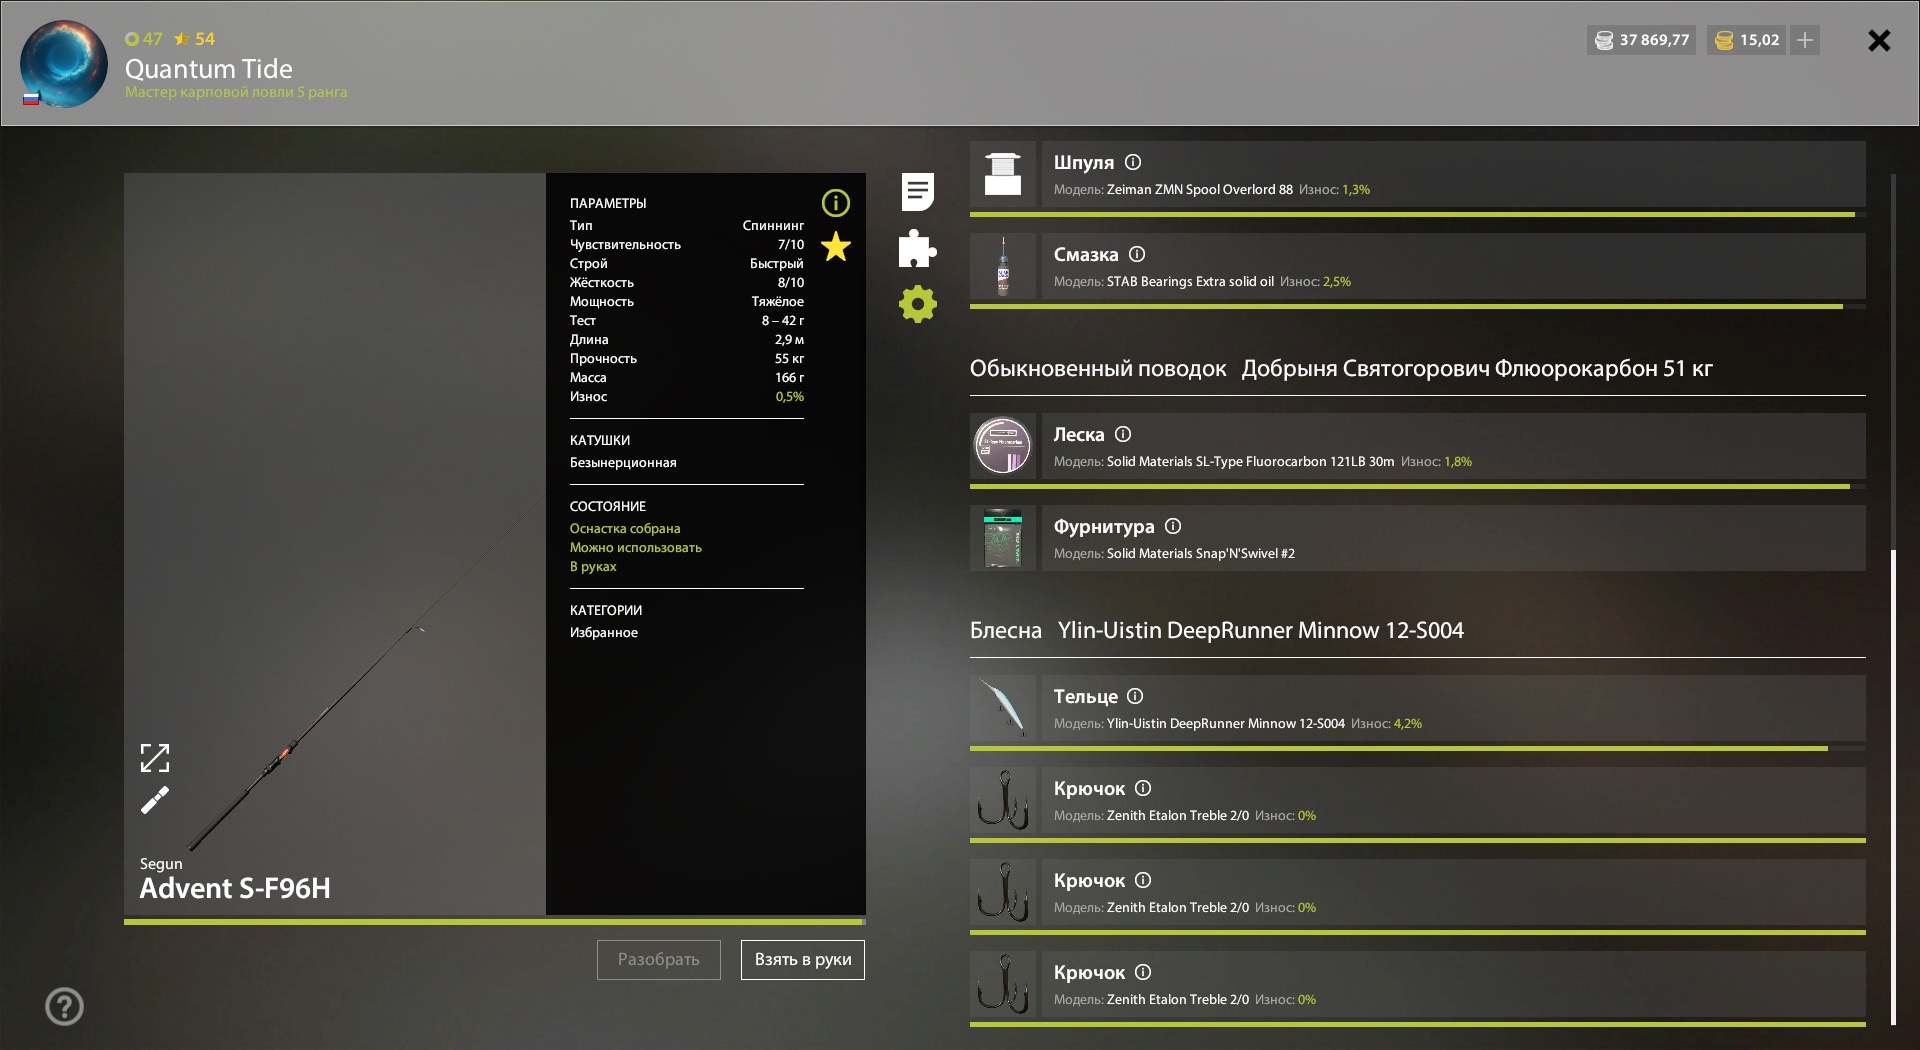Select the third treble hook icon
Viewport: 1920px width, 1050px height.
point(1003,984)
